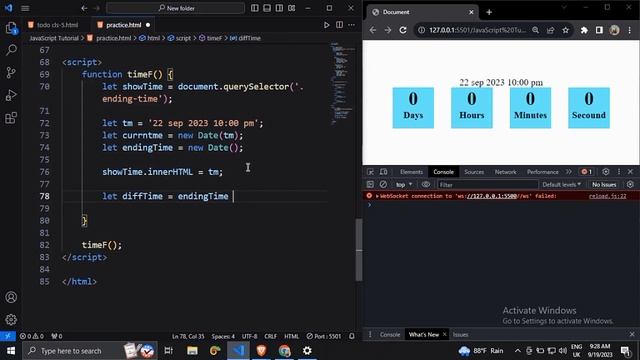640x360 pixels.
Task: Change line ending via CRLF
Action: 271,336
